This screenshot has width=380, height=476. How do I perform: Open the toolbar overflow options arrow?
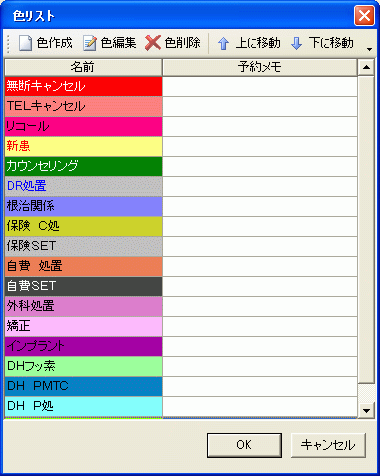point(369,49)
